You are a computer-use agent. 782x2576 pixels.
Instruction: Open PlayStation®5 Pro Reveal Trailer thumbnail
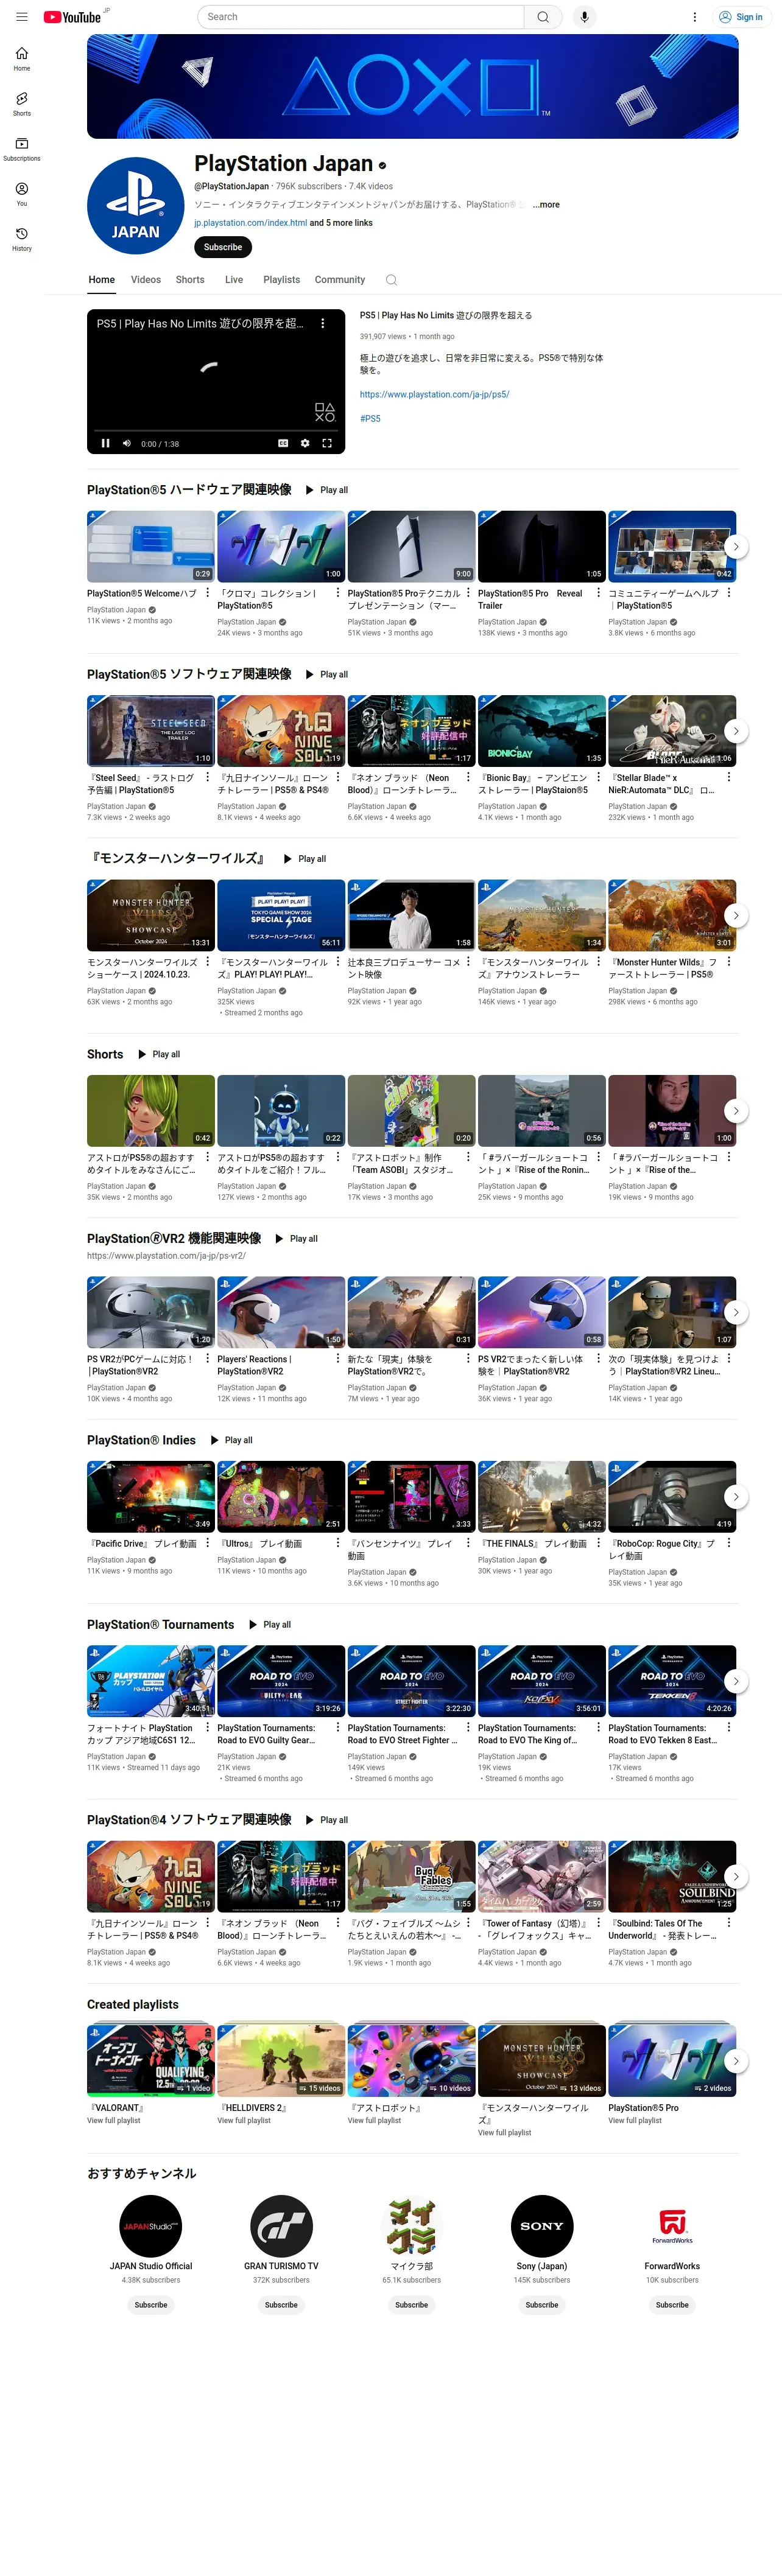tap(542, 547)
